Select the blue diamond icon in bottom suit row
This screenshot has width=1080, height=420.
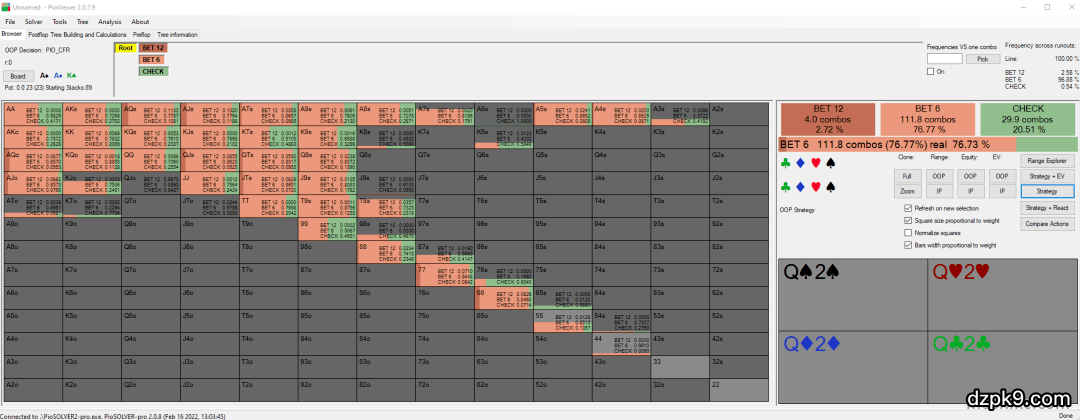tap(801, 186)
